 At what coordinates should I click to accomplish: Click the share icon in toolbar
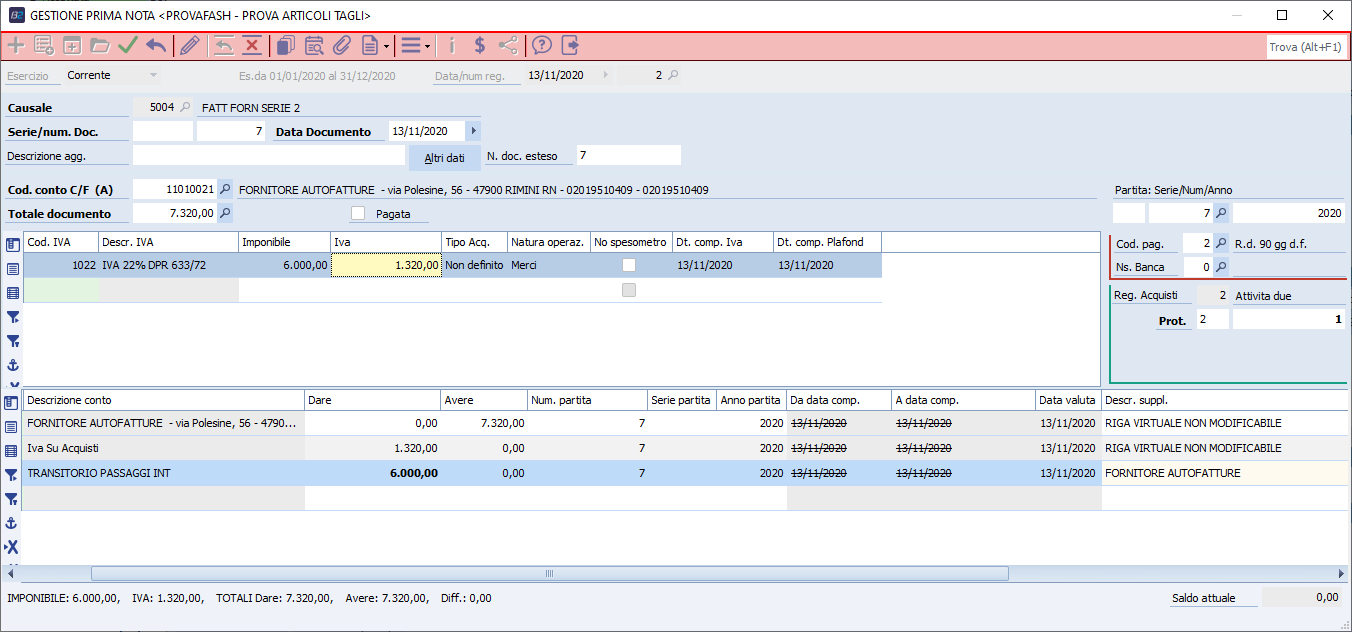point(508,45)
